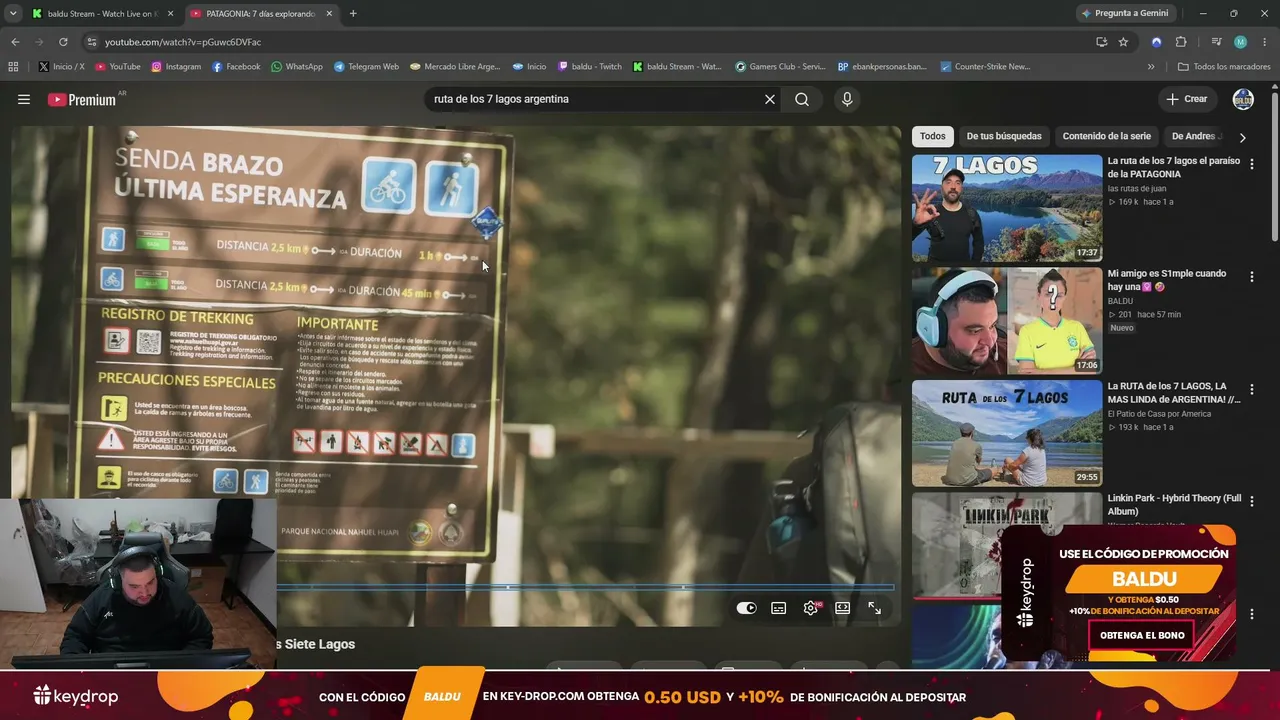Open the apps grid in bookmarks bar

(x=13, y=67)
